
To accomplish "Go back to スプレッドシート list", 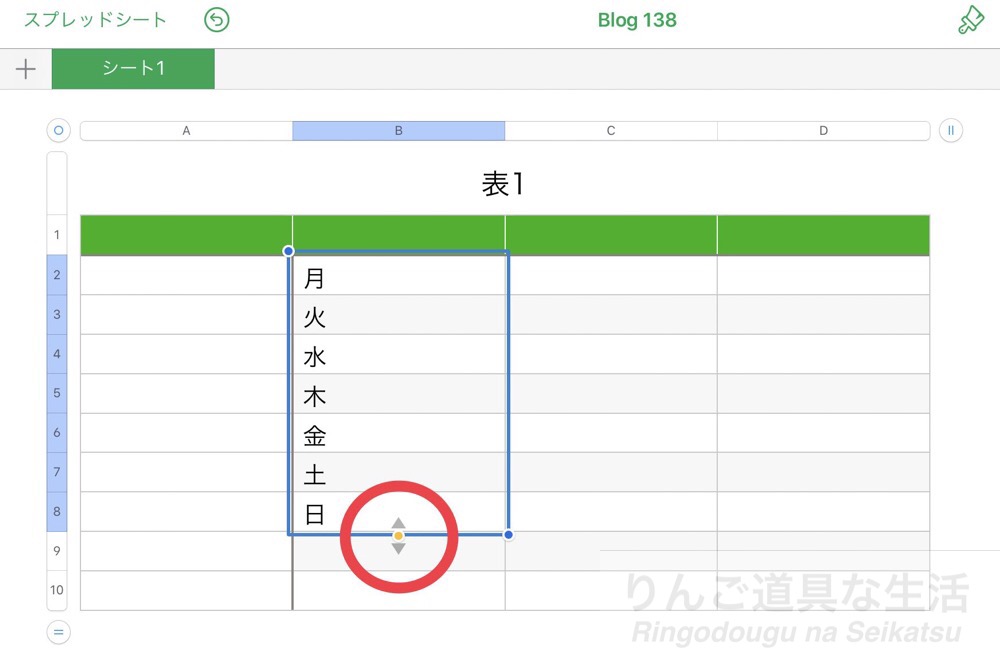I will coord(95,20).
